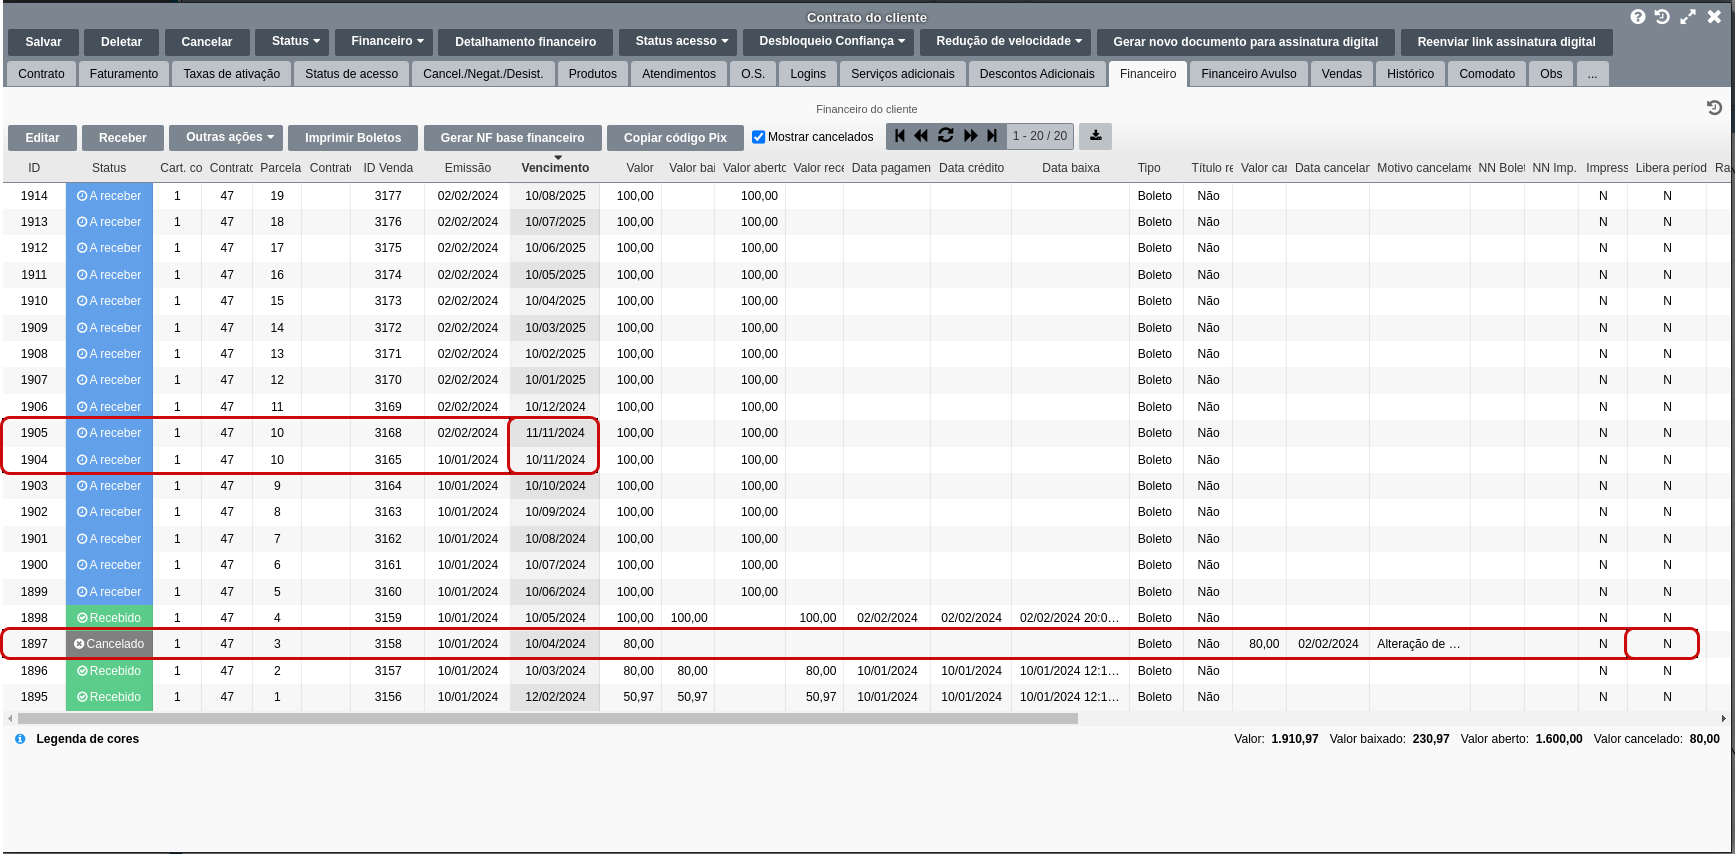Open Cancel./Negat./Desist. tab
Screen dimensions: 1735x854
coord(483,74)
